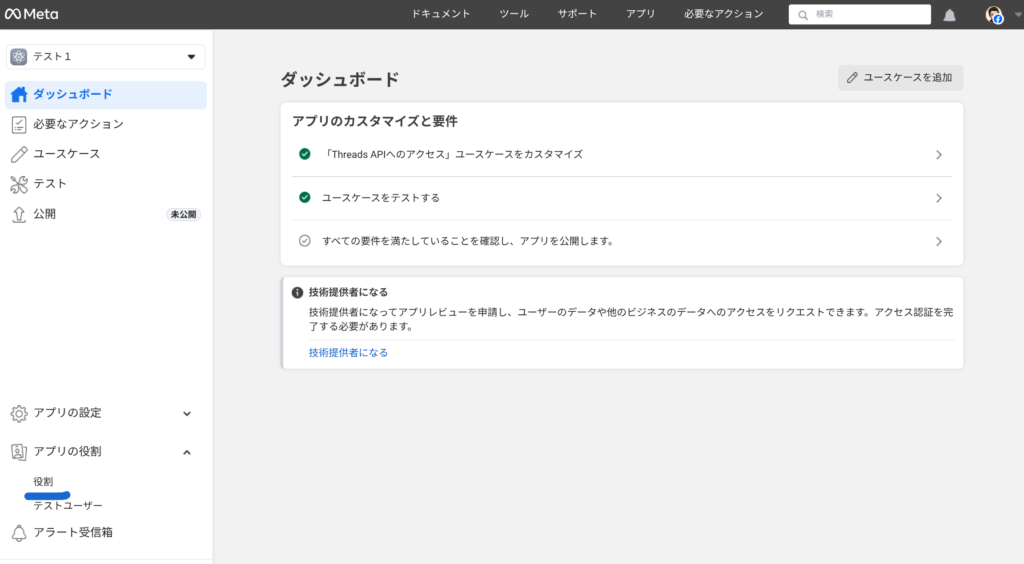1024x564 pixels.
Task: Click the unchecked circle for publish requirements
Action: pyautogui.click(x=305, y=241)
